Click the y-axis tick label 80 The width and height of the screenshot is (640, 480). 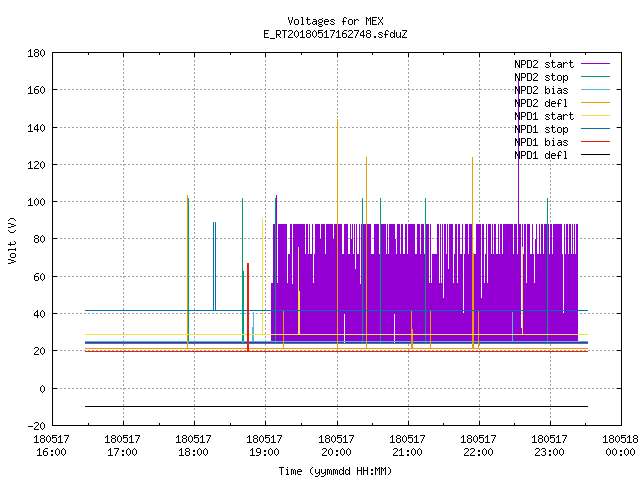(x=39, y=239)
